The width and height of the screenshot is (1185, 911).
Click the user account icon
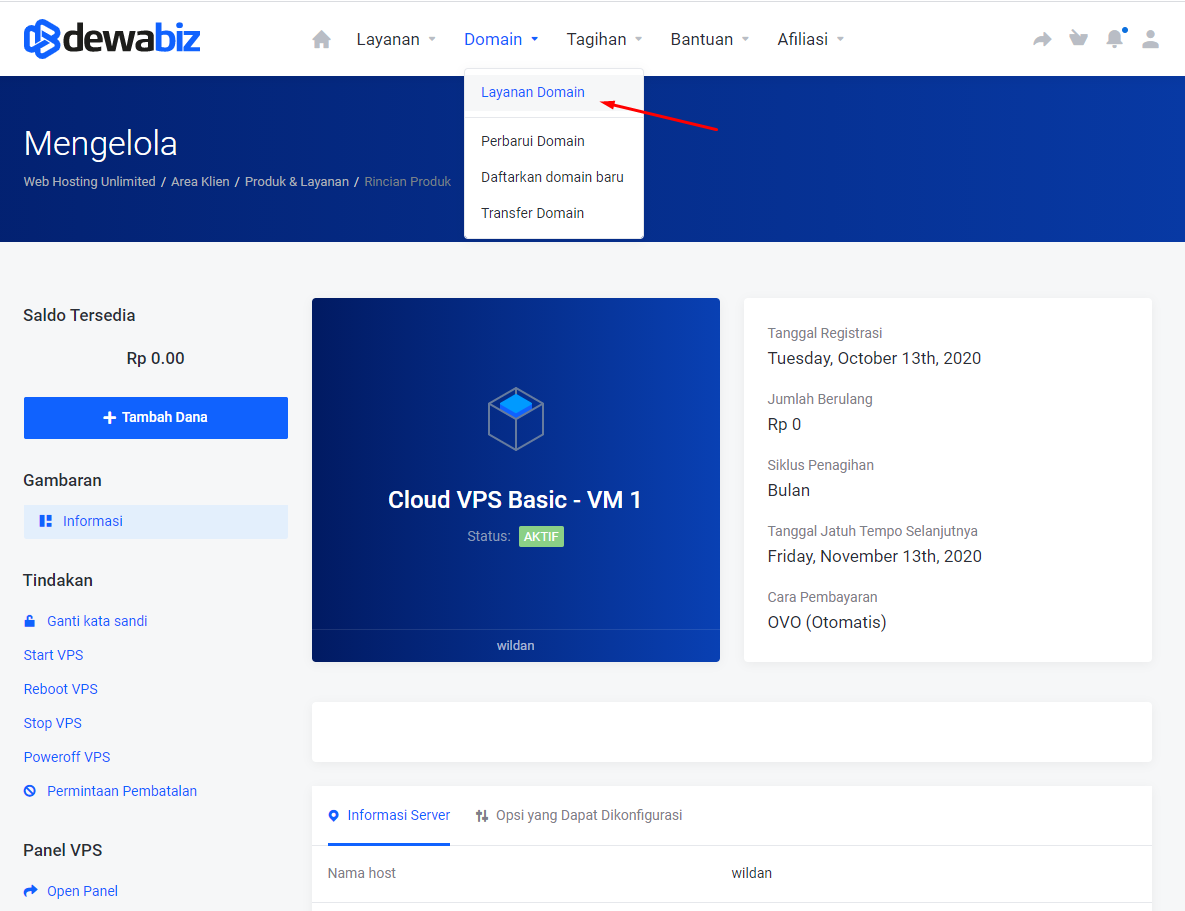(1150, 40)
